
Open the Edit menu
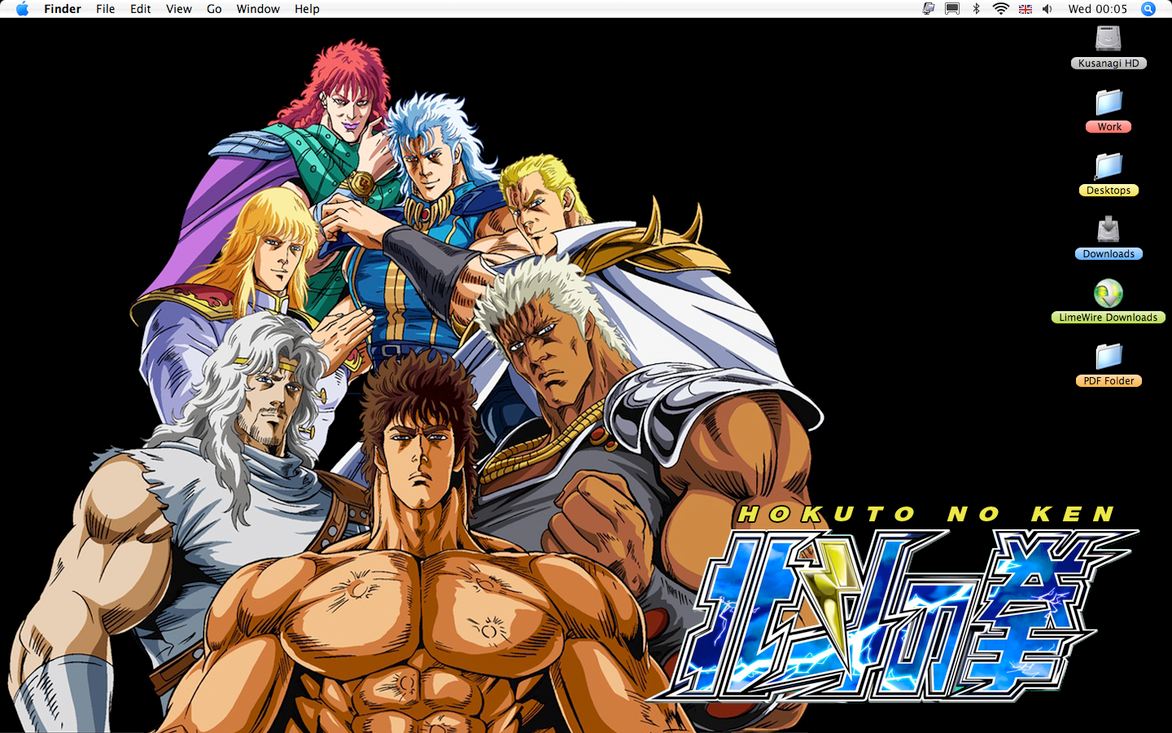(x=141, y=9)
